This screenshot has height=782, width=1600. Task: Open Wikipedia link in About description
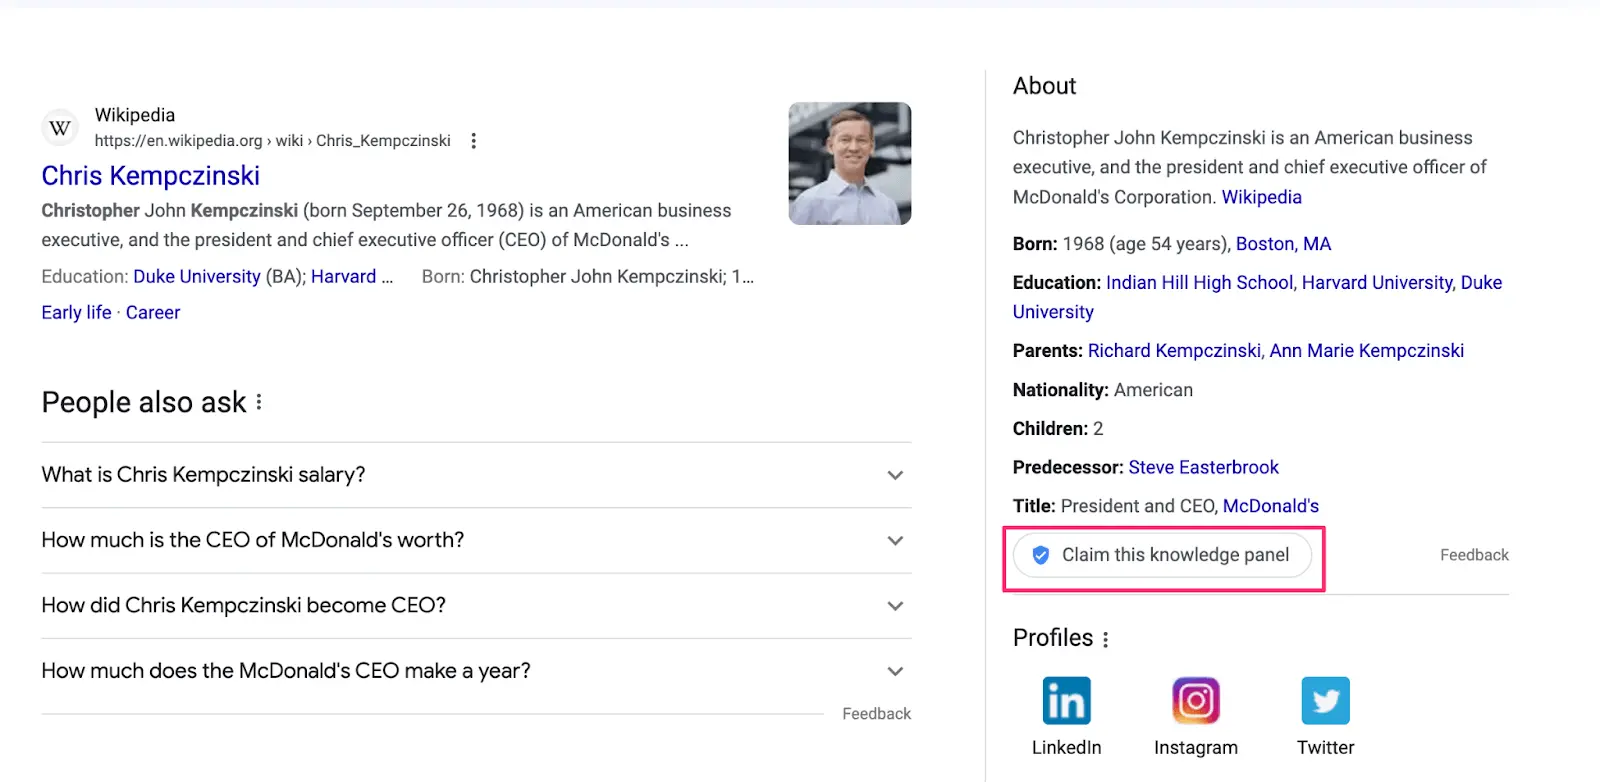click(1261, 197)
